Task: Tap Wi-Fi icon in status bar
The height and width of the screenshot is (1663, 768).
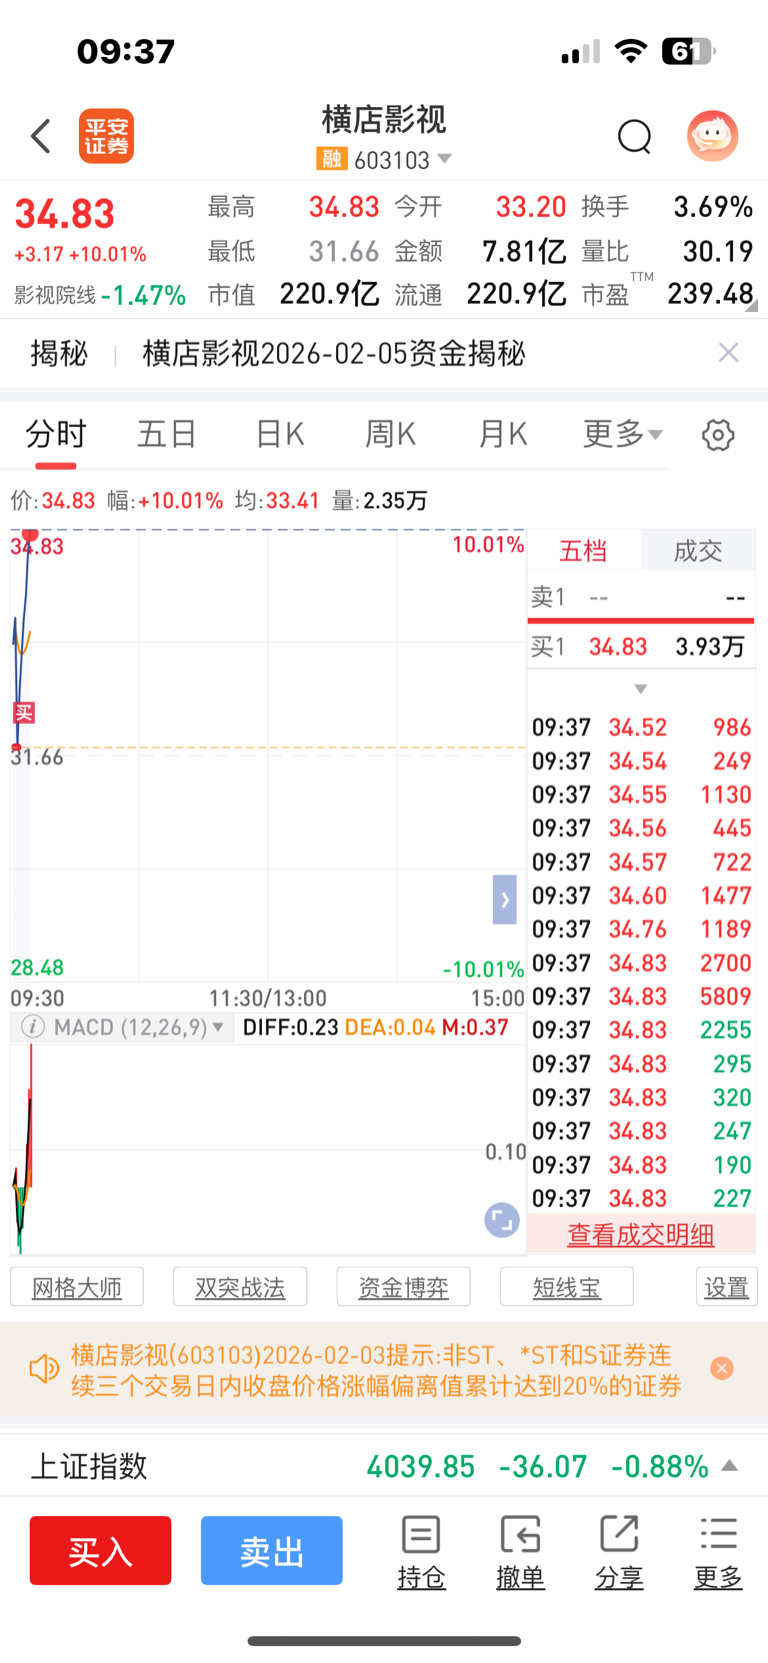Action: click(630, 51)
